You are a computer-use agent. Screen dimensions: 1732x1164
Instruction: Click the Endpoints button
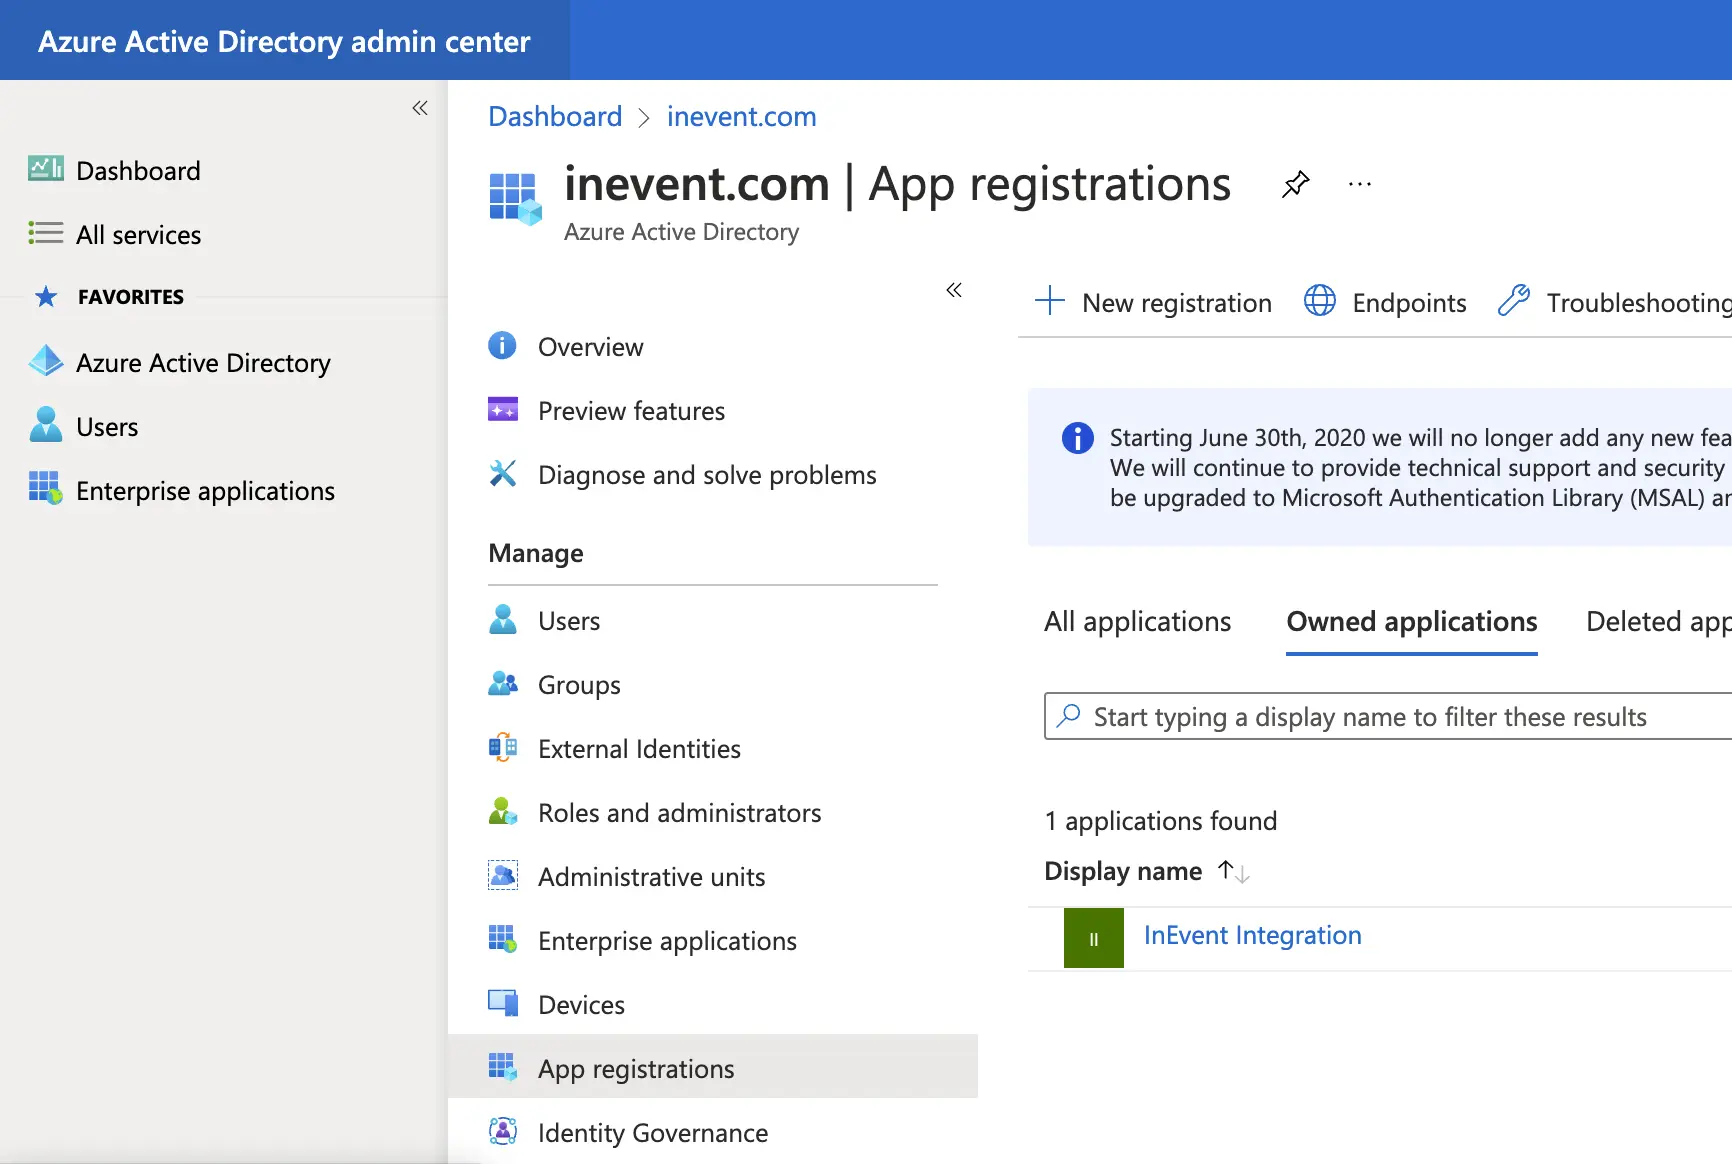point(1385,302)
